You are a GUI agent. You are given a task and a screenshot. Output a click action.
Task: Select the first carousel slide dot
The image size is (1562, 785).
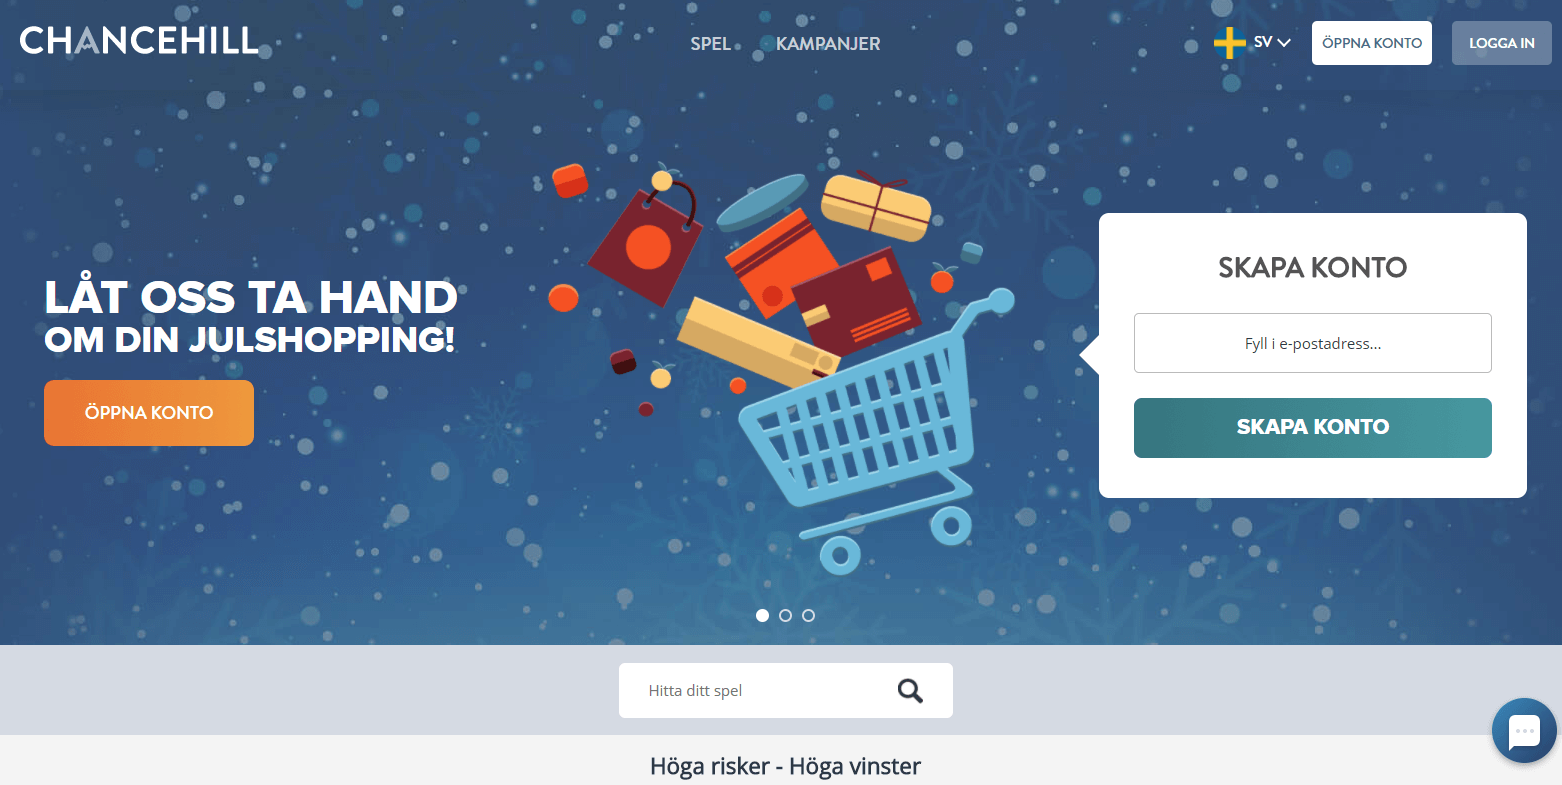pyautogui.click(x=762, y=615)
